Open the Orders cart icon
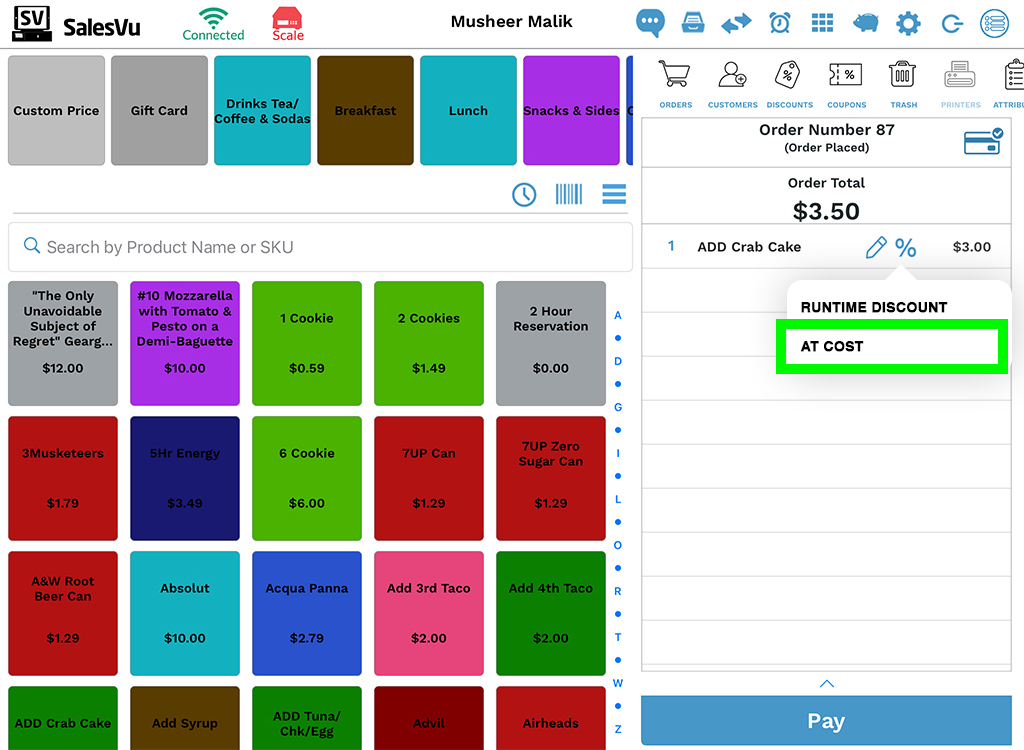1024x750 pixels. [675, 84]
